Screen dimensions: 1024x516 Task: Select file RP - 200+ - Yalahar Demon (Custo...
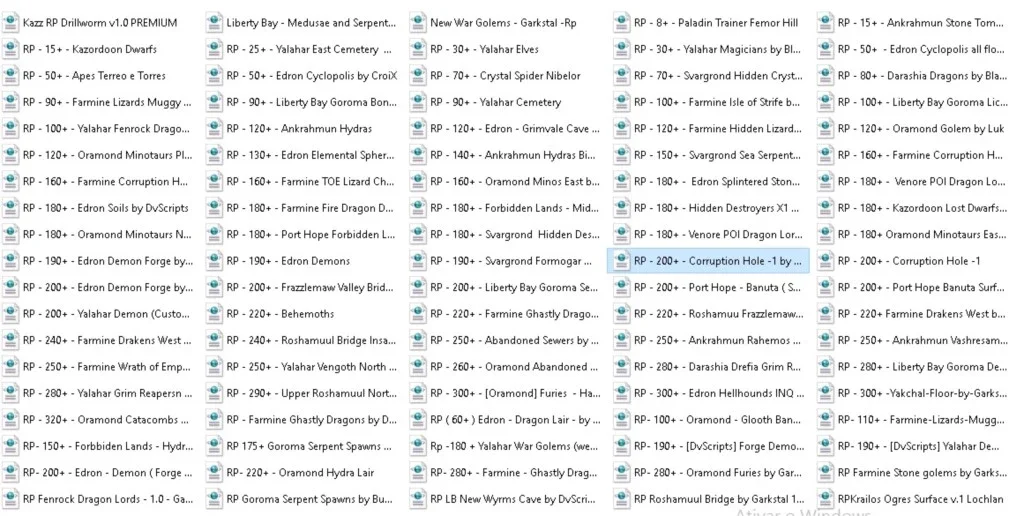point(106,314)
